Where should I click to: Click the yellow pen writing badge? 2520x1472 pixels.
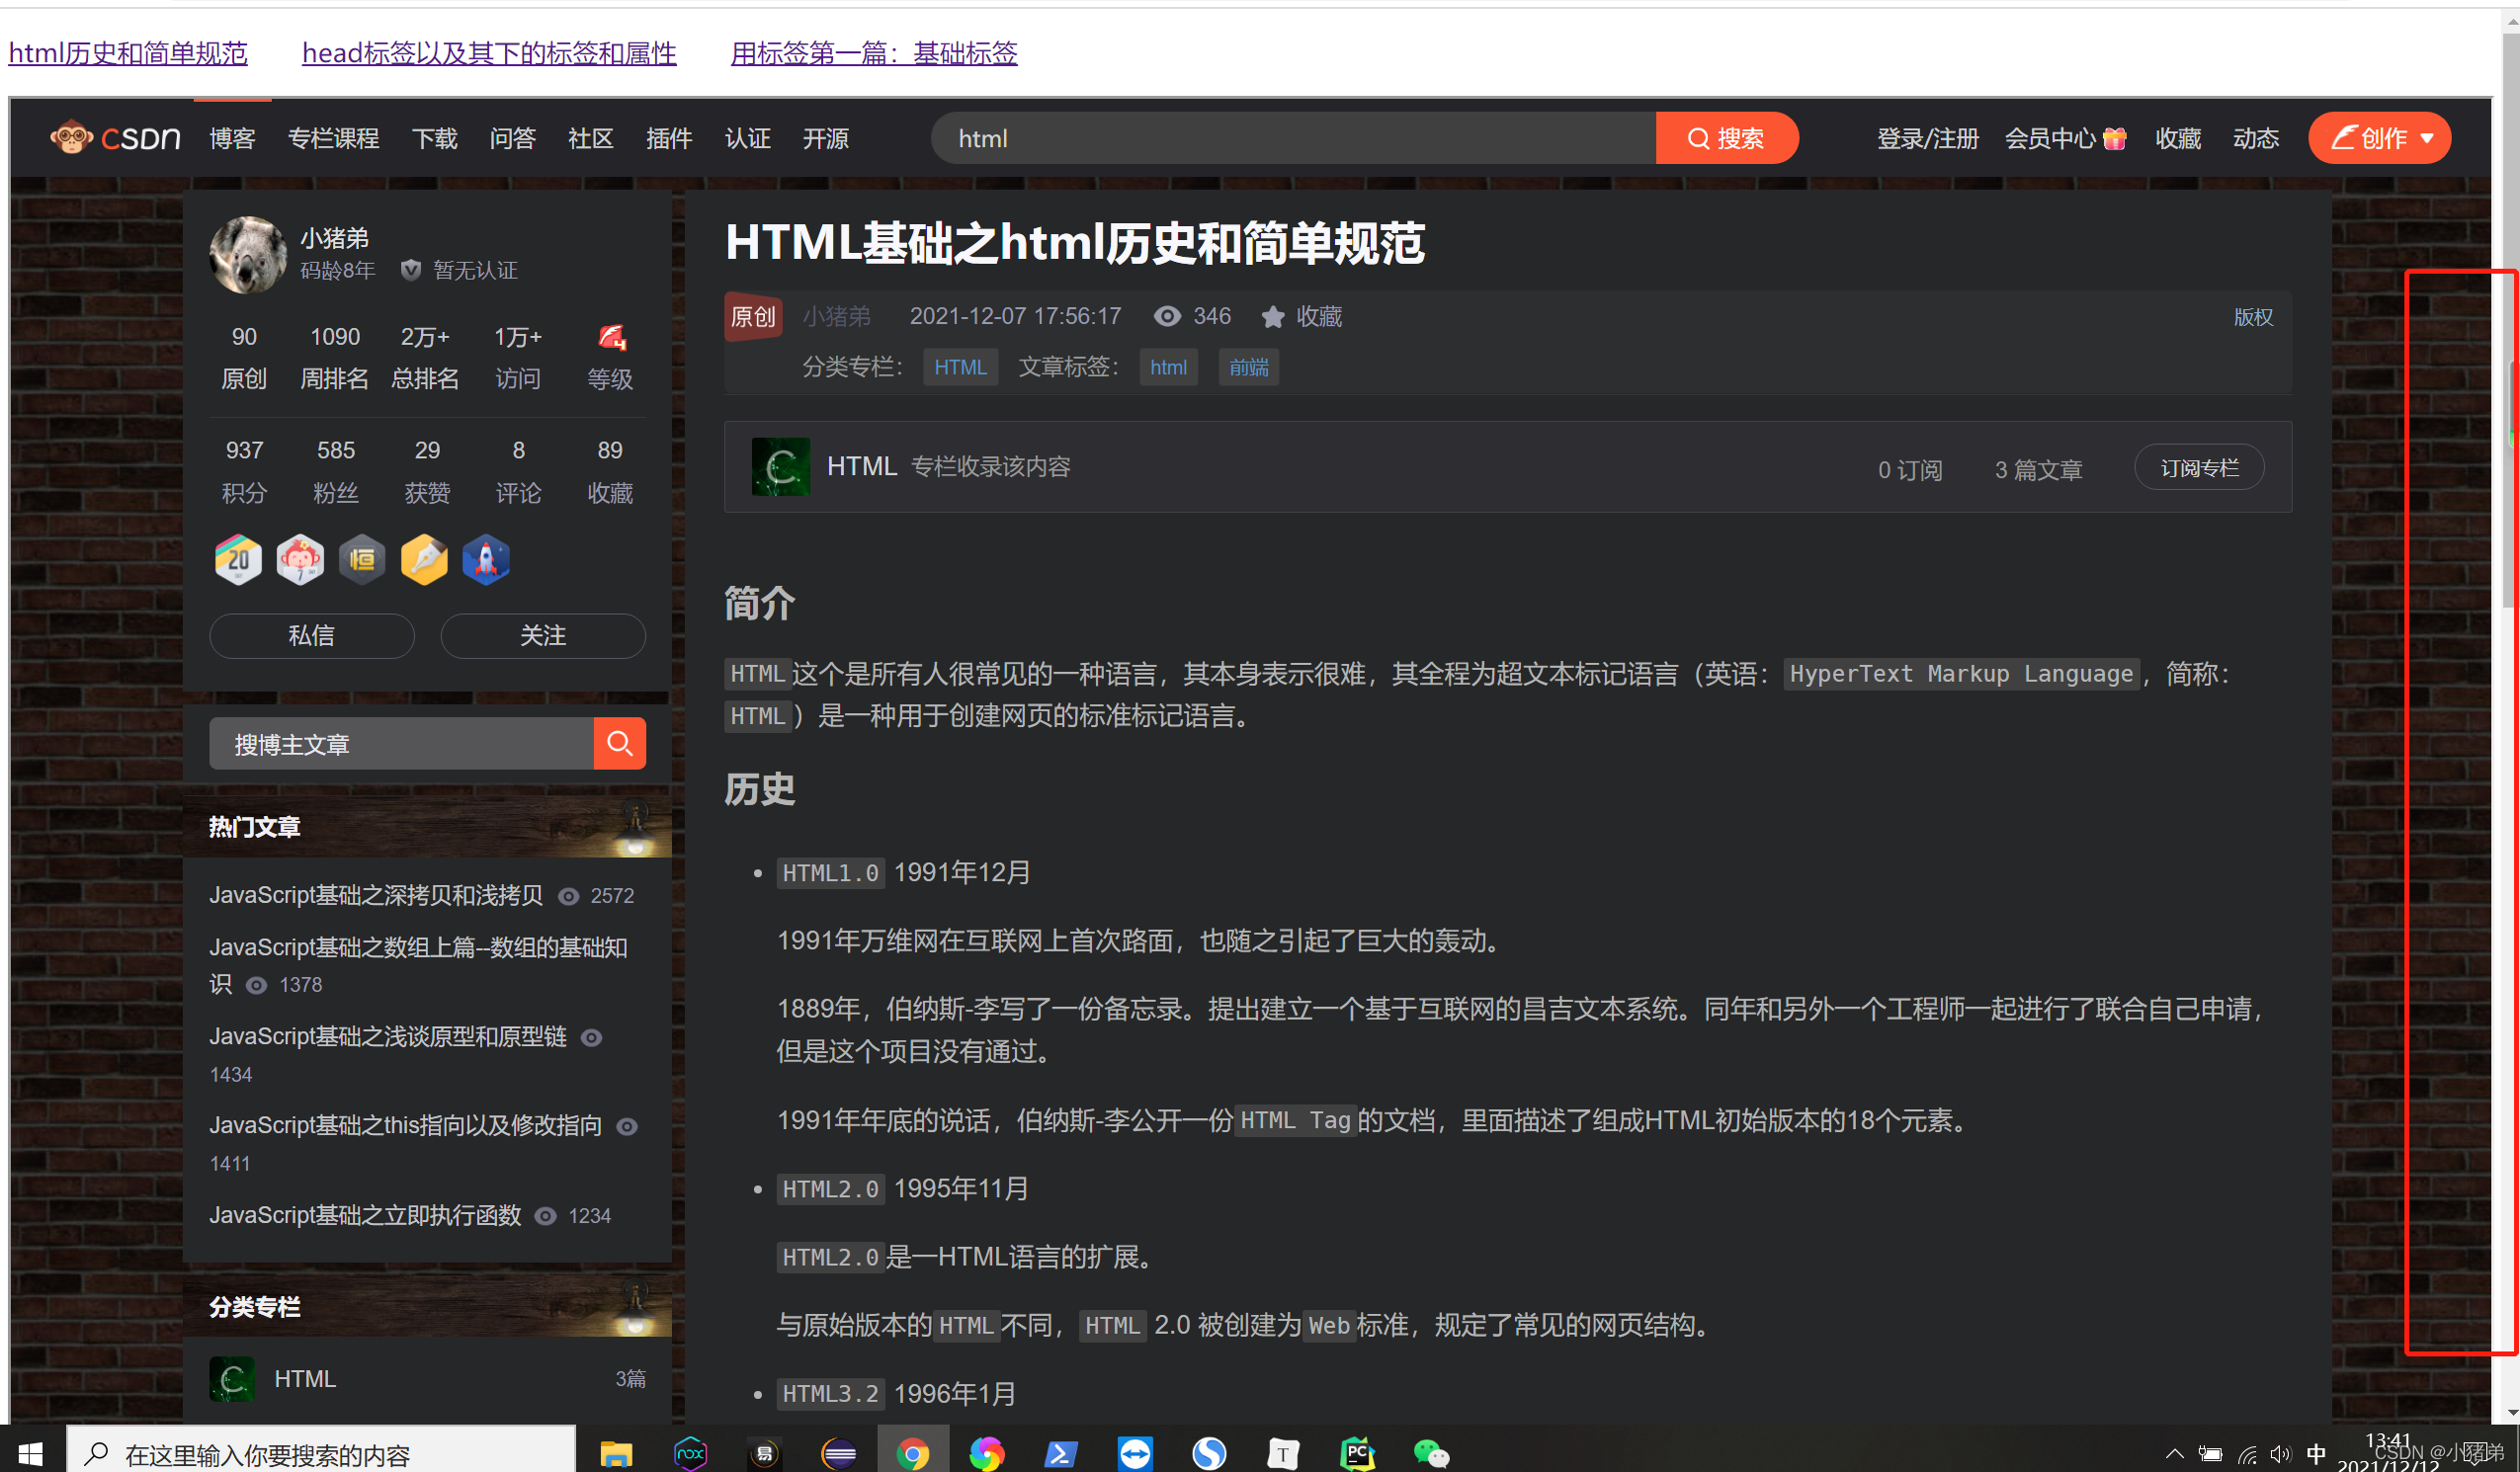pyautogui.click(x=424, y=559)
